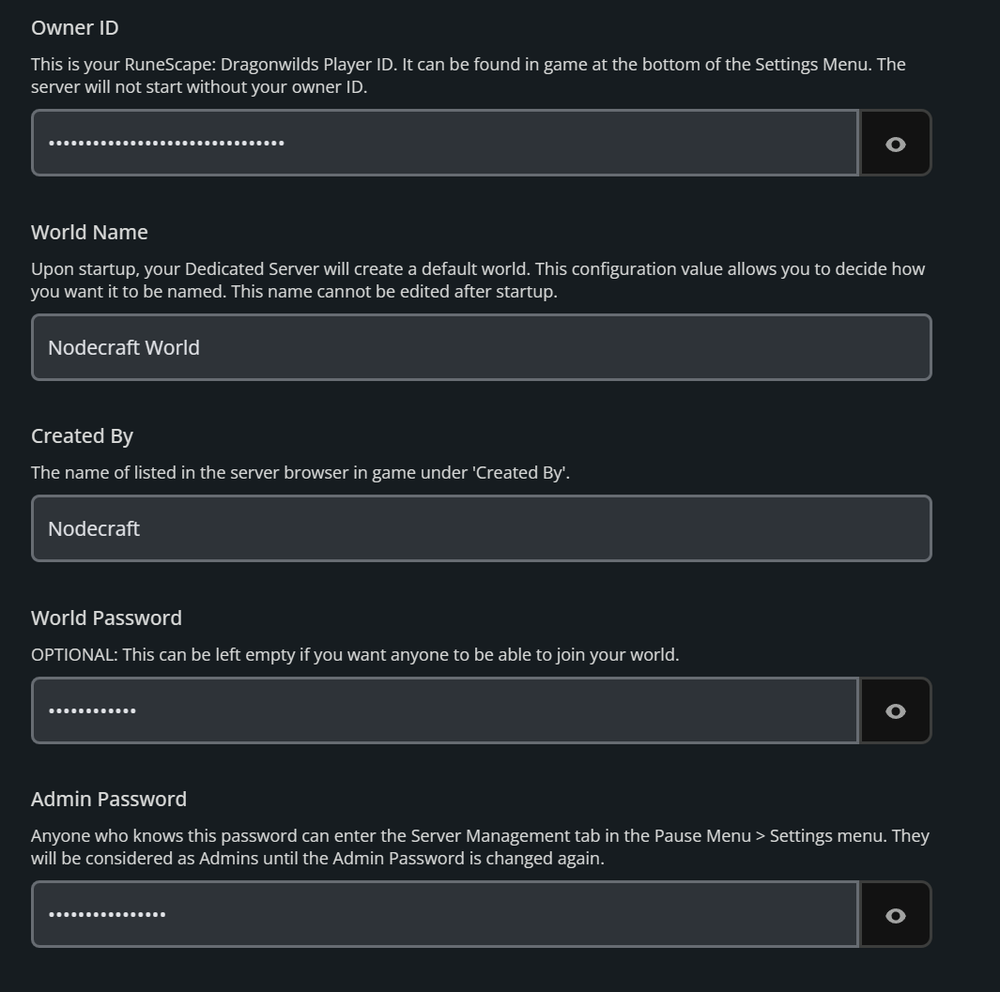Place cursor in the World Password field
The image size is (1000, 992).
pyautogui.click(x=445, y=710)
